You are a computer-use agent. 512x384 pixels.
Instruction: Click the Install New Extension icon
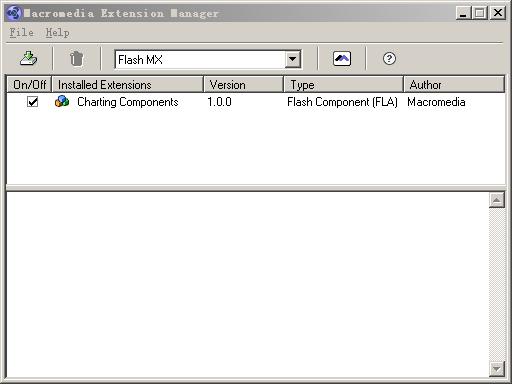28,59
